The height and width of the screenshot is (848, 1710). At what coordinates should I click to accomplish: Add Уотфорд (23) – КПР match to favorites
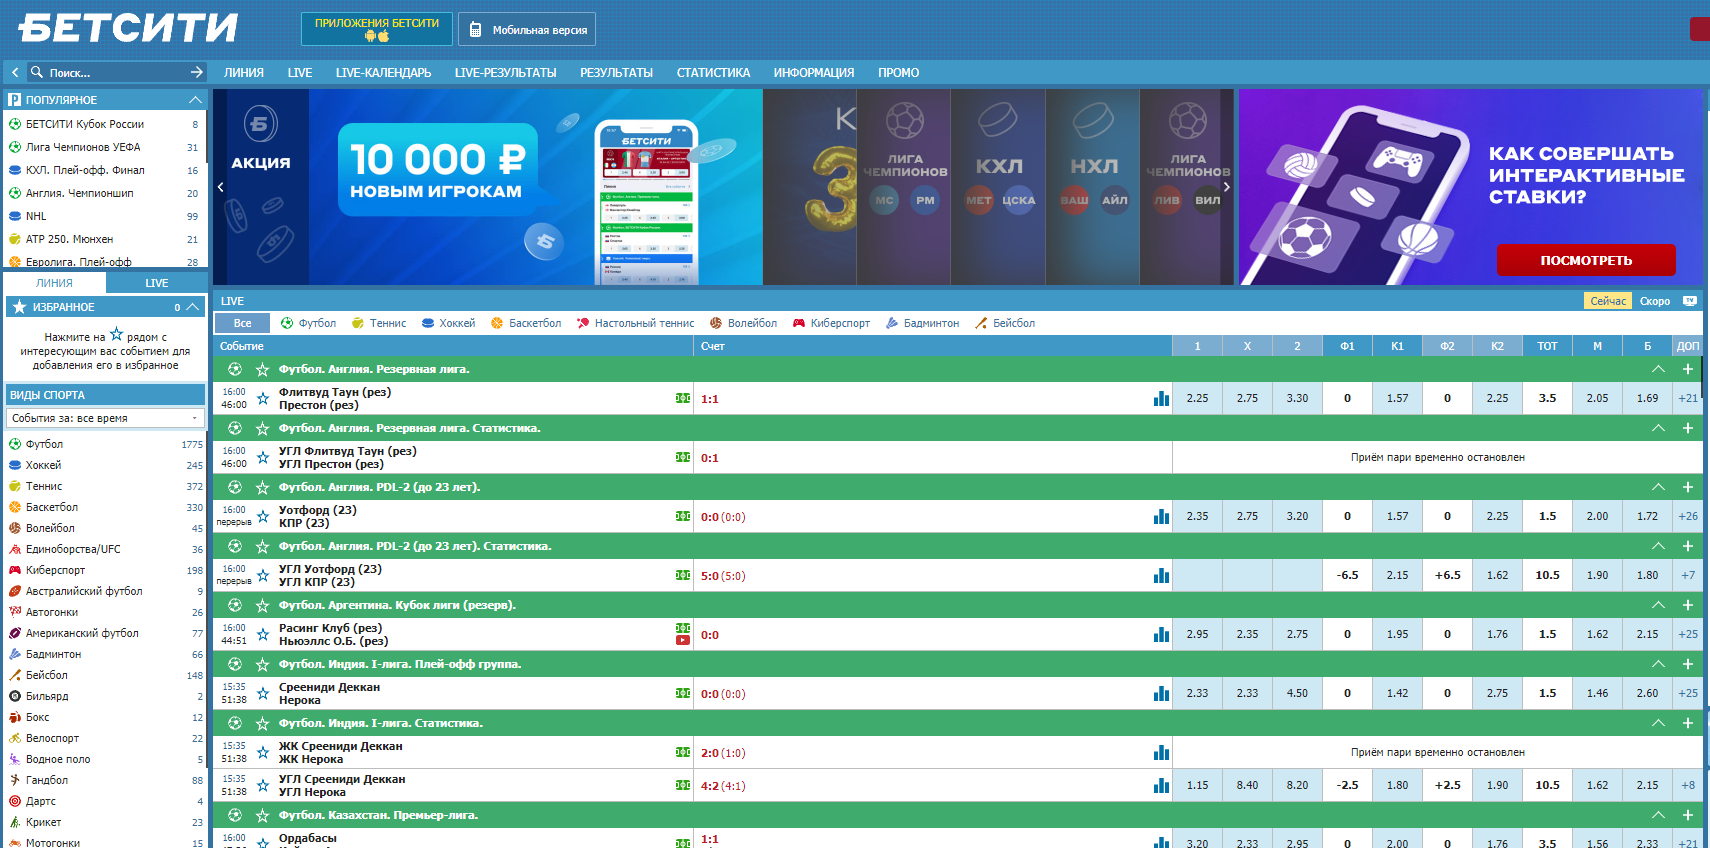click(263, 517)
